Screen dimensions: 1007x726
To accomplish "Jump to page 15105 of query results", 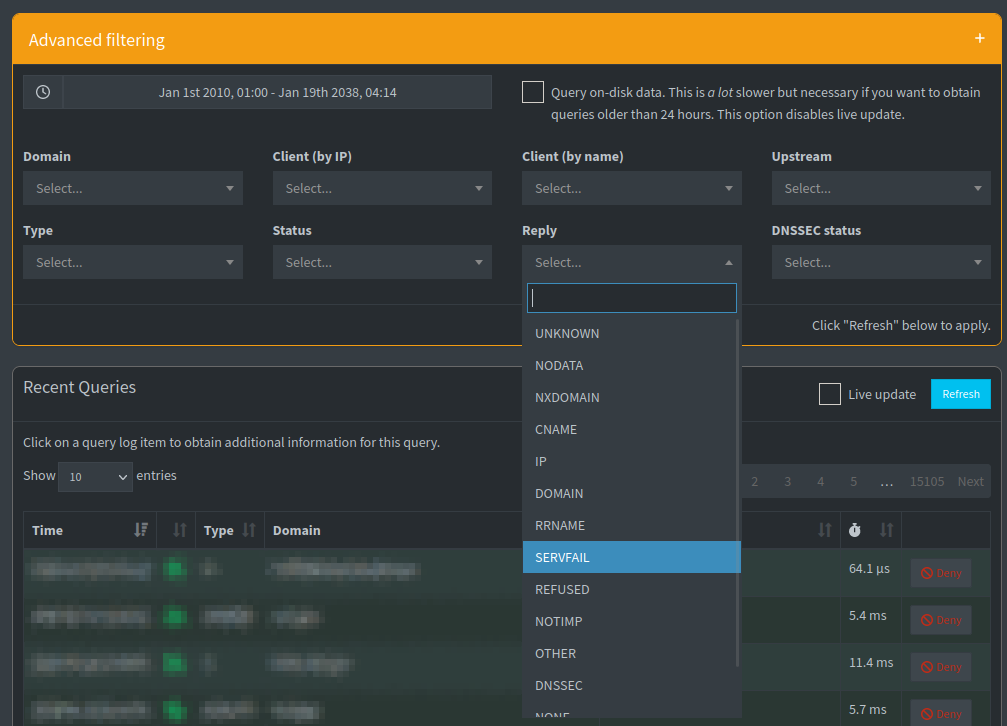I will point(926,481).
